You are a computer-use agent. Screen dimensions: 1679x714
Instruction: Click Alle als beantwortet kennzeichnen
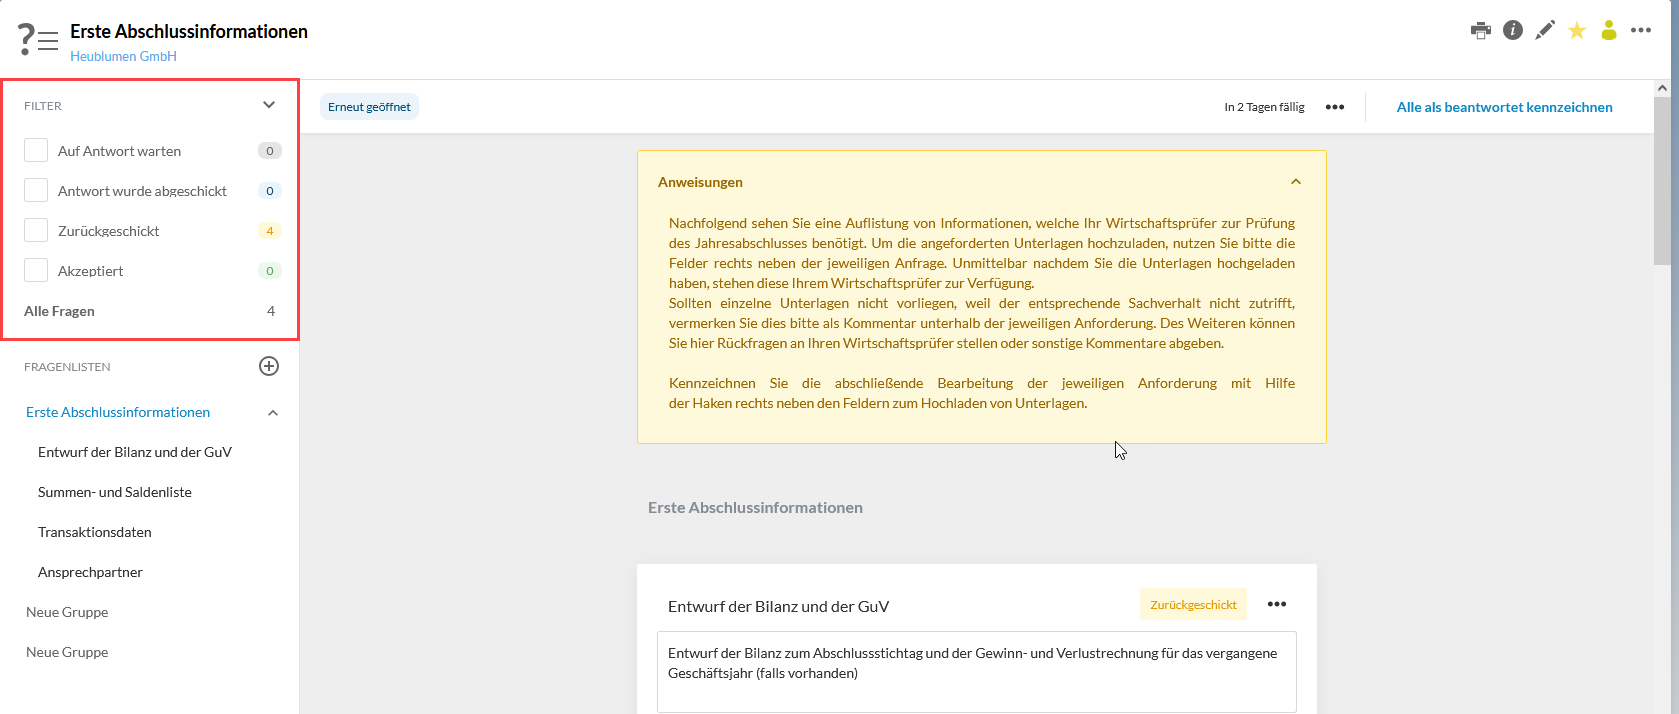pos(1504,107)
